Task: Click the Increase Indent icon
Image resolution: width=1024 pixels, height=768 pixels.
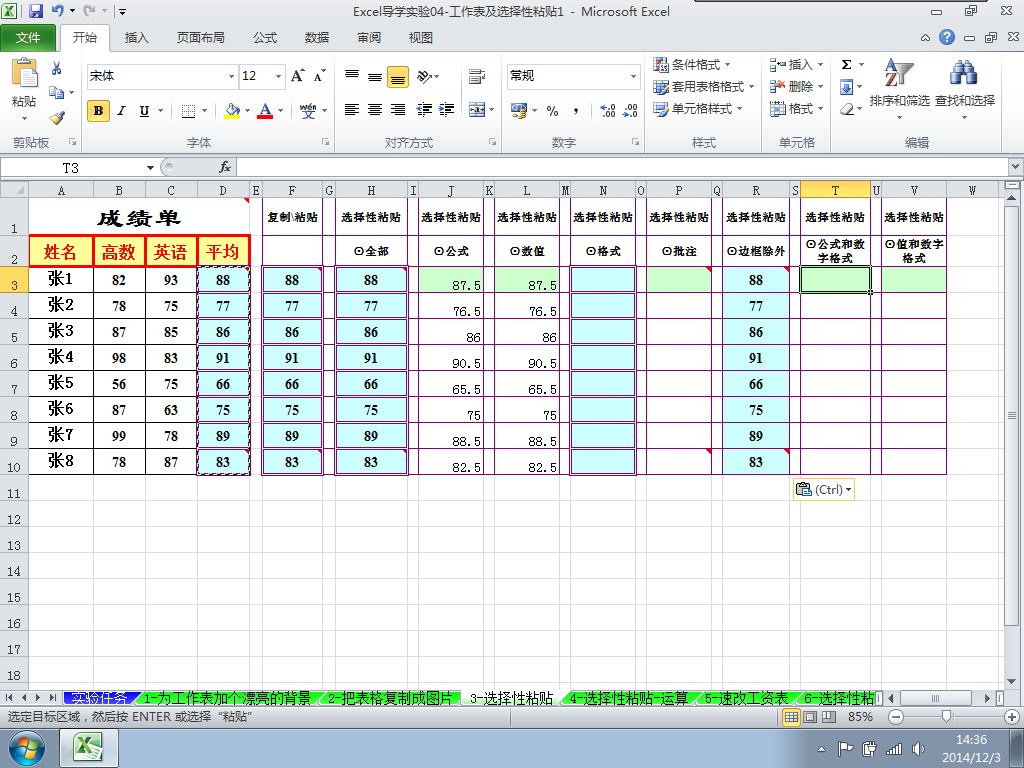Action: [x=447, y=110]
